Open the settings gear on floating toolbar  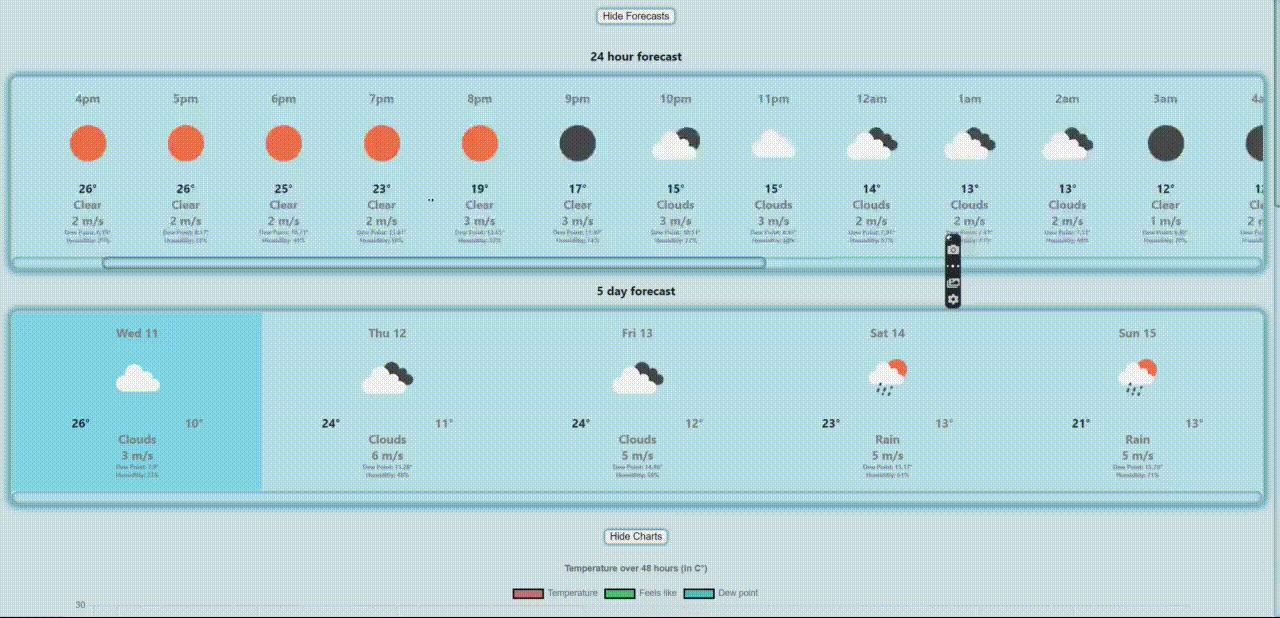coord(953,299)
